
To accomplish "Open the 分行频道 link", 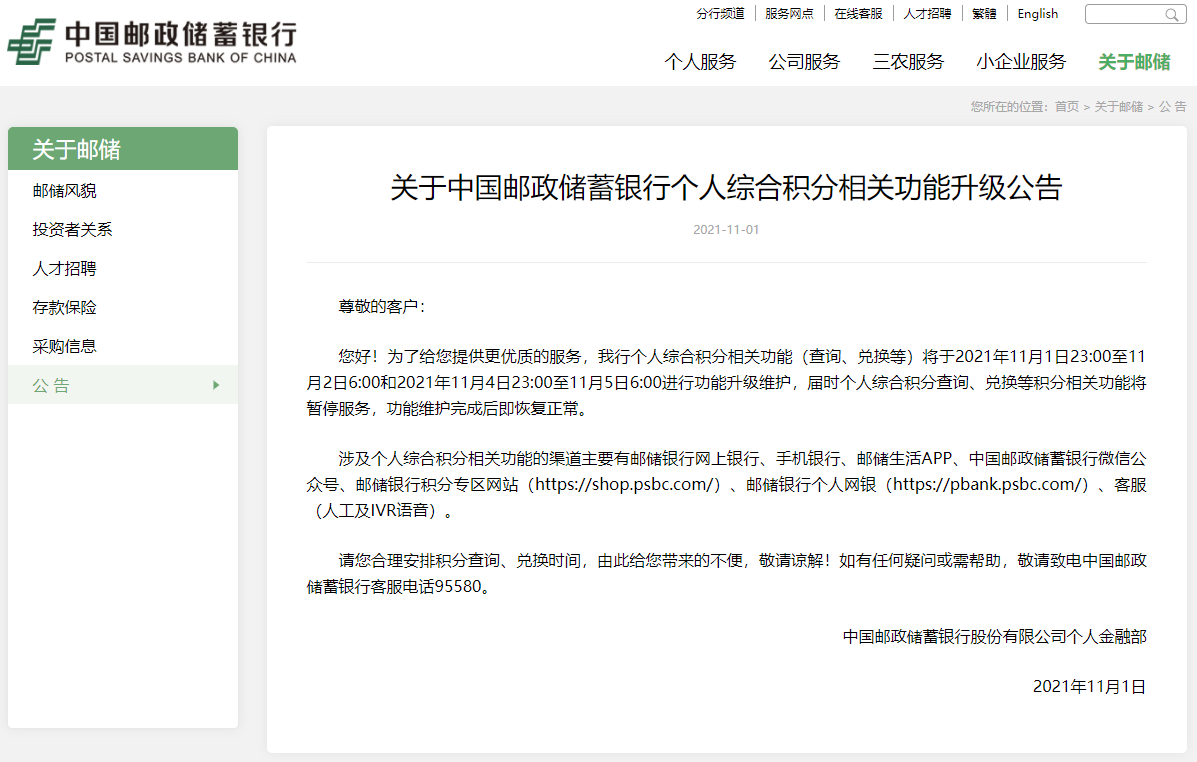I will pyautogui.click(x=720, y=14).
